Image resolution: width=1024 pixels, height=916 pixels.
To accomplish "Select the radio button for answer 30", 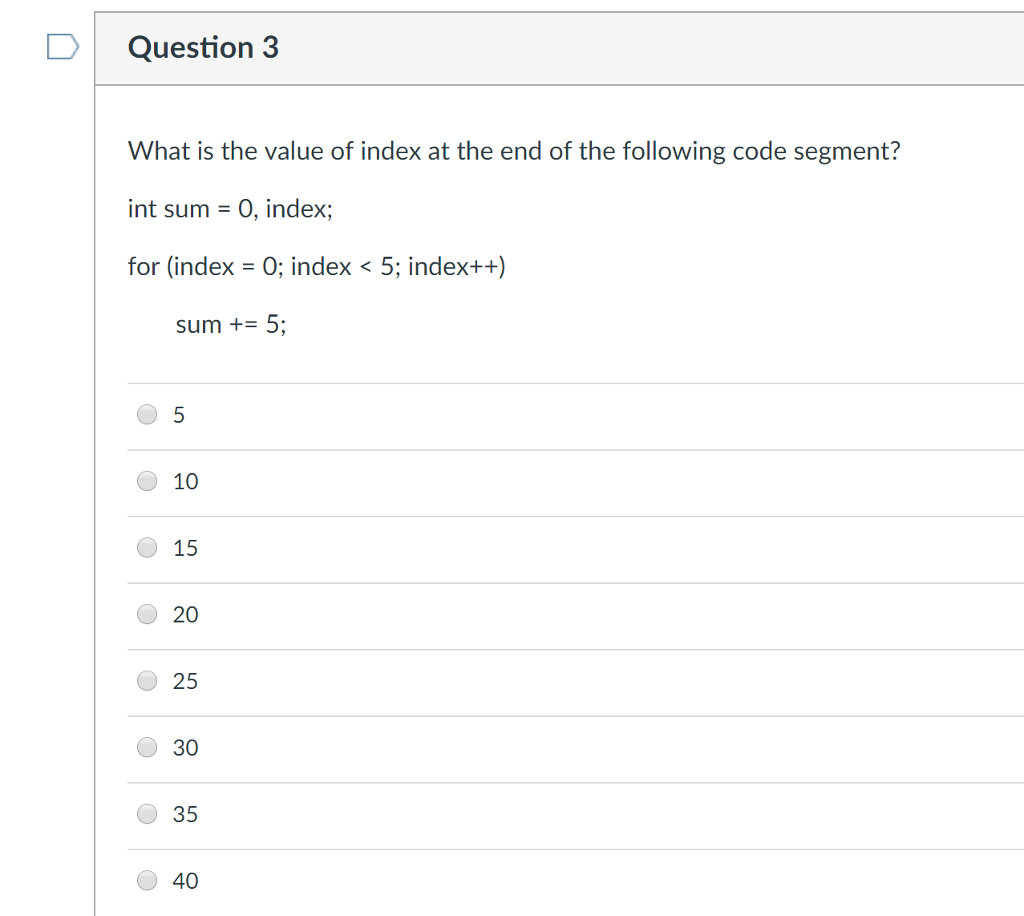I will click(146, 747).
